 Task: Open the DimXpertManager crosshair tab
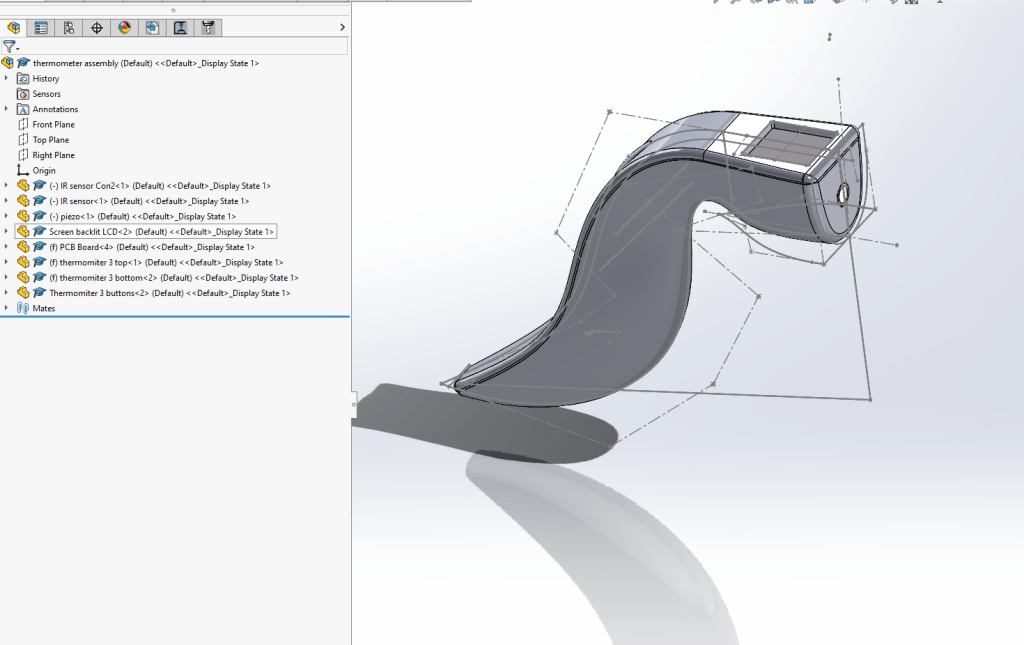click(96, 28)
